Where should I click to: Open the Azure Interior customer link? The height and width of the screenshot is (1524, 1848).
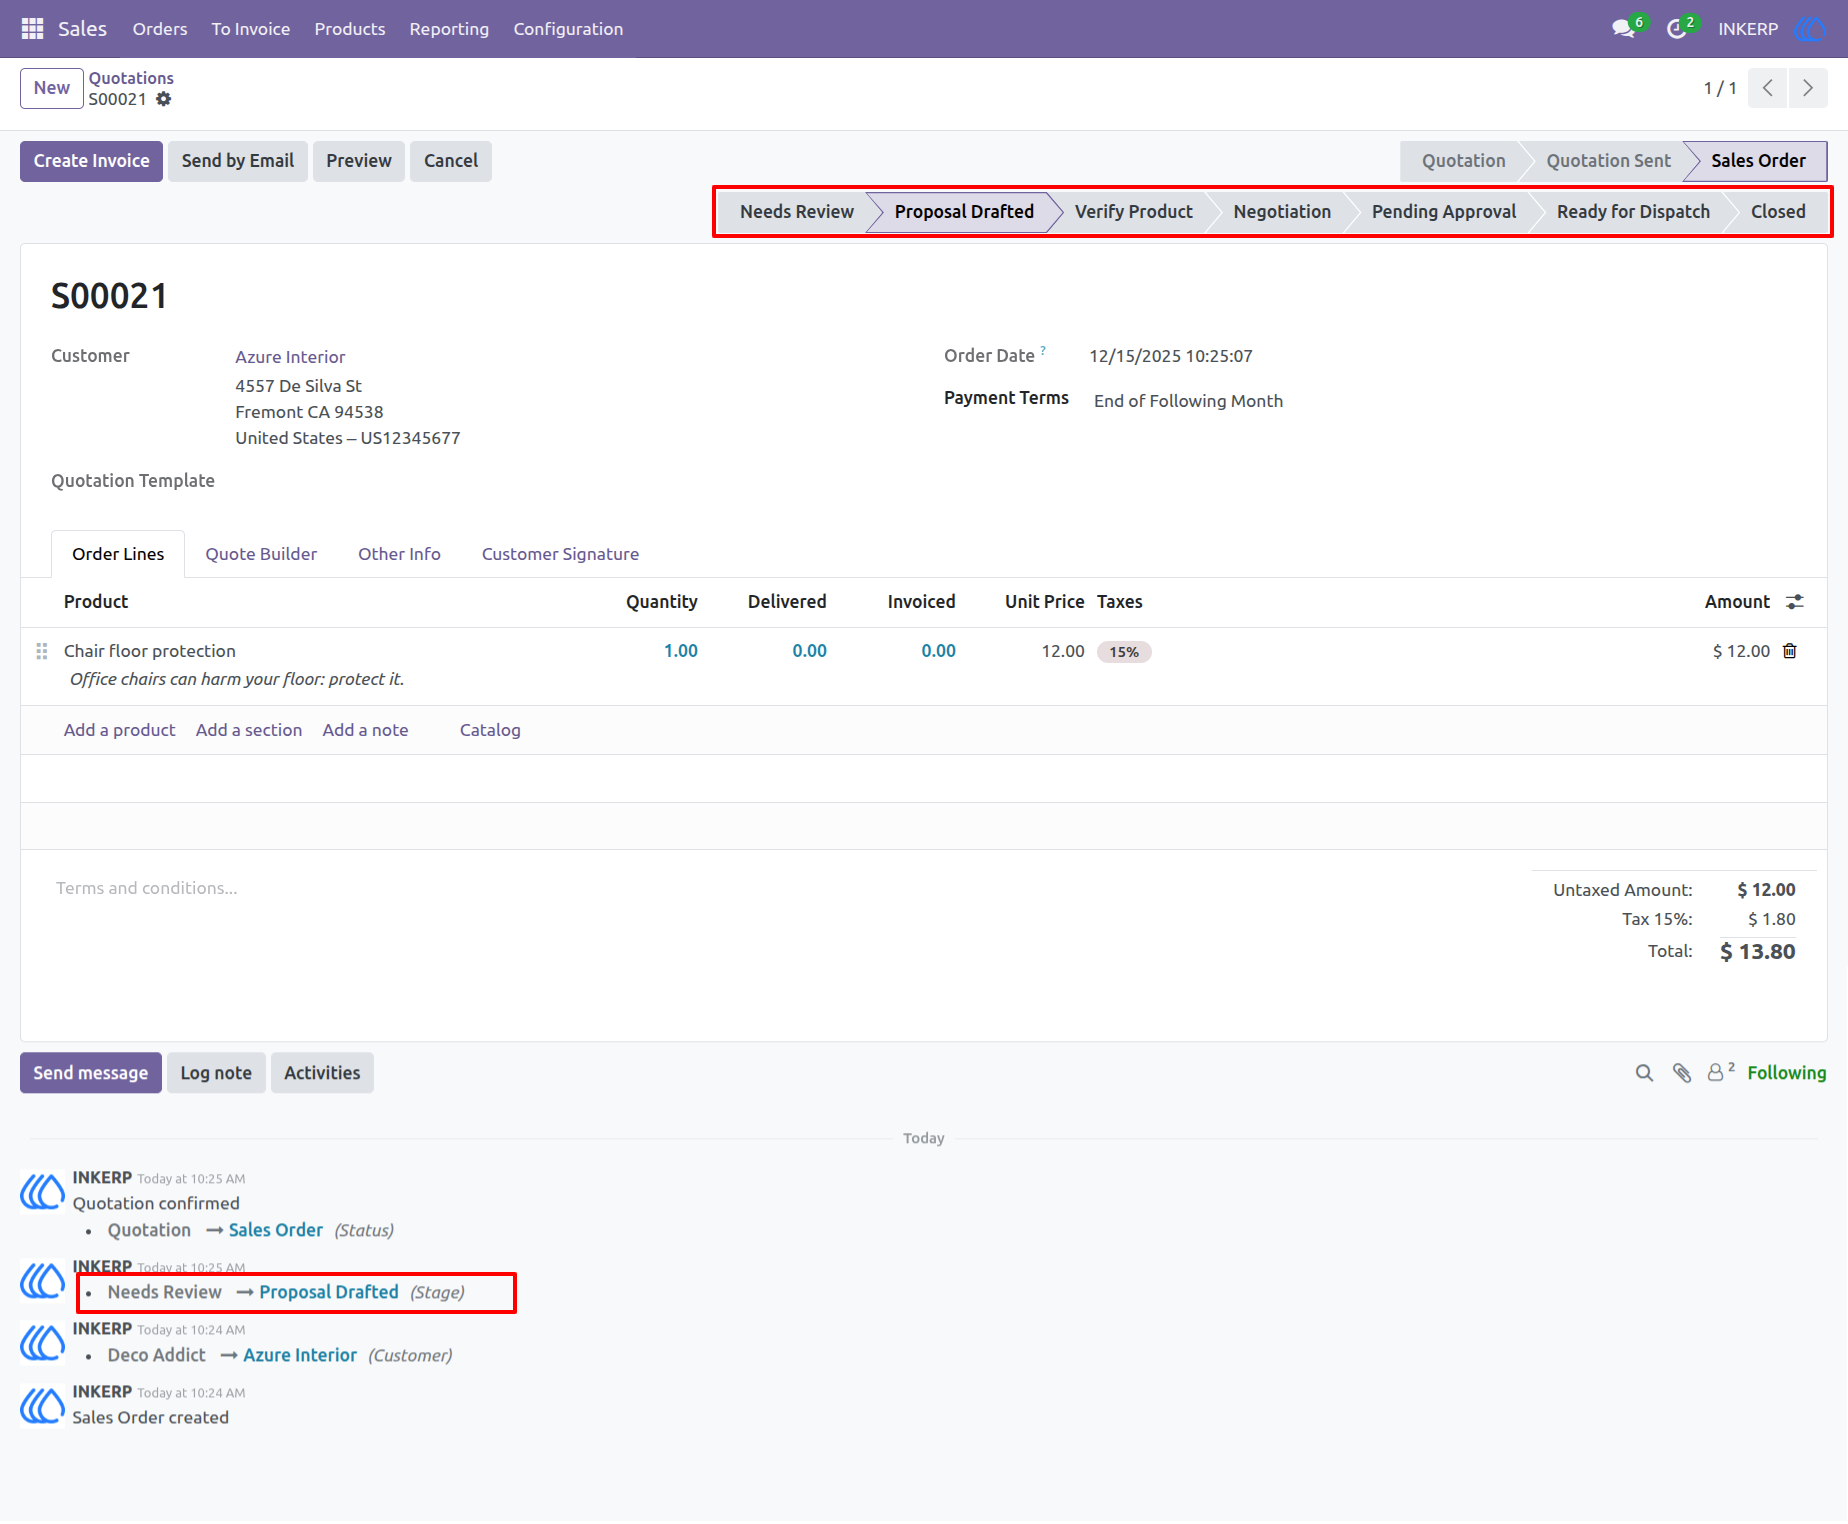tap(290, 357)
